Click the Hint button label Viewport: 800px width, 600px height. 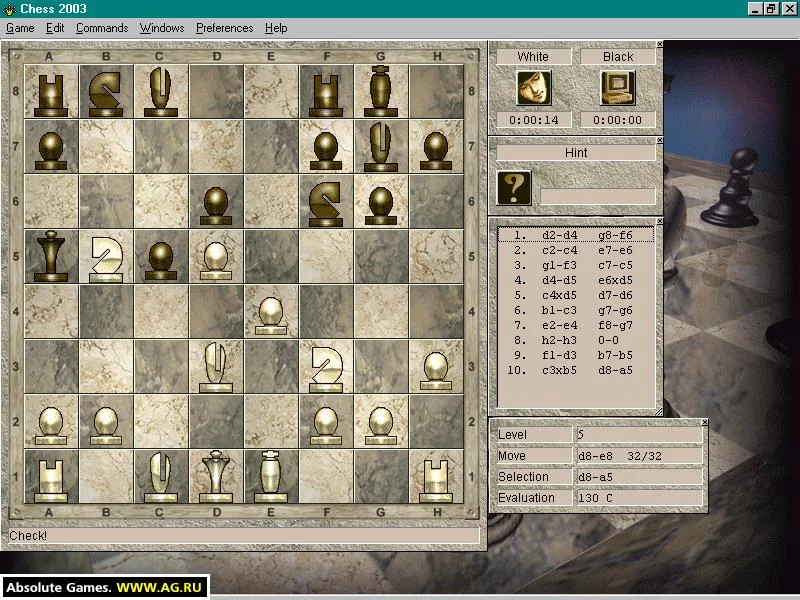click(x=576, y=153)
